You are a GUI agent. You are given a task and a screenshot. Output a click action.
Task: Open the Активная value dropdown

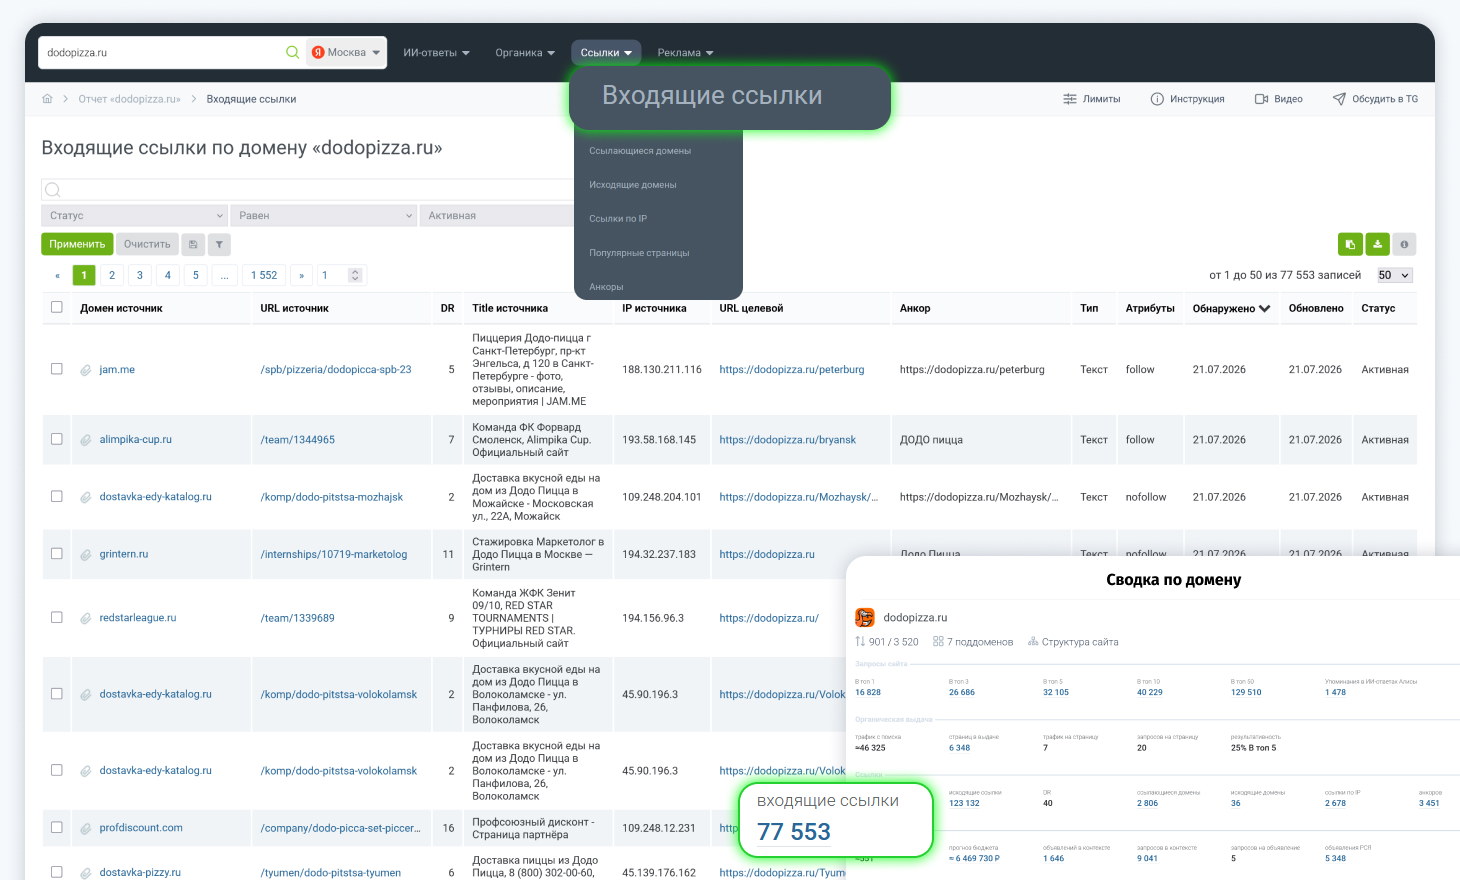497,216
